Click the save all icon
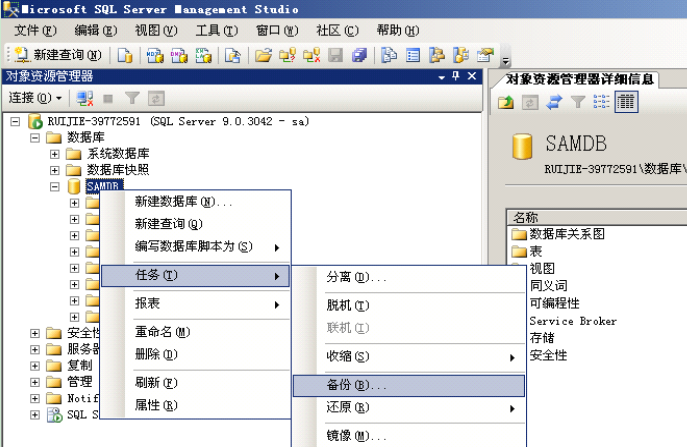Image resolution: width=687 pixels, height=447 pixels. [x=359, y=55]
